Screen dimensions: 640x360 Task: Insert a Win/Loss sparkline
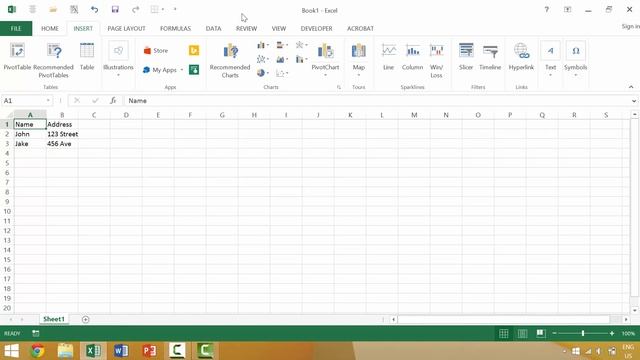pyautogui.click(x=436, y=60)
